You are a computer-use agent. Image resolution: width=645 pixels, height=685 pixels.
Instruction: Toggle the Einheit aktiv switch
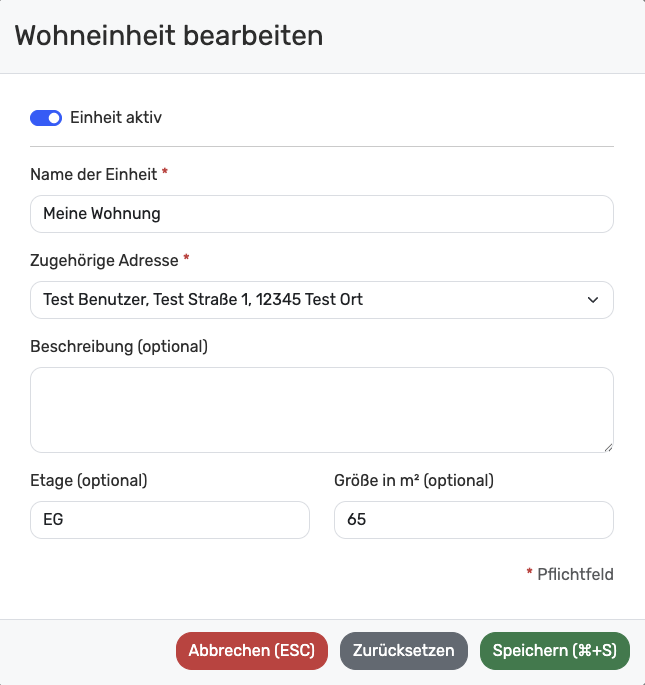(46, 118)
